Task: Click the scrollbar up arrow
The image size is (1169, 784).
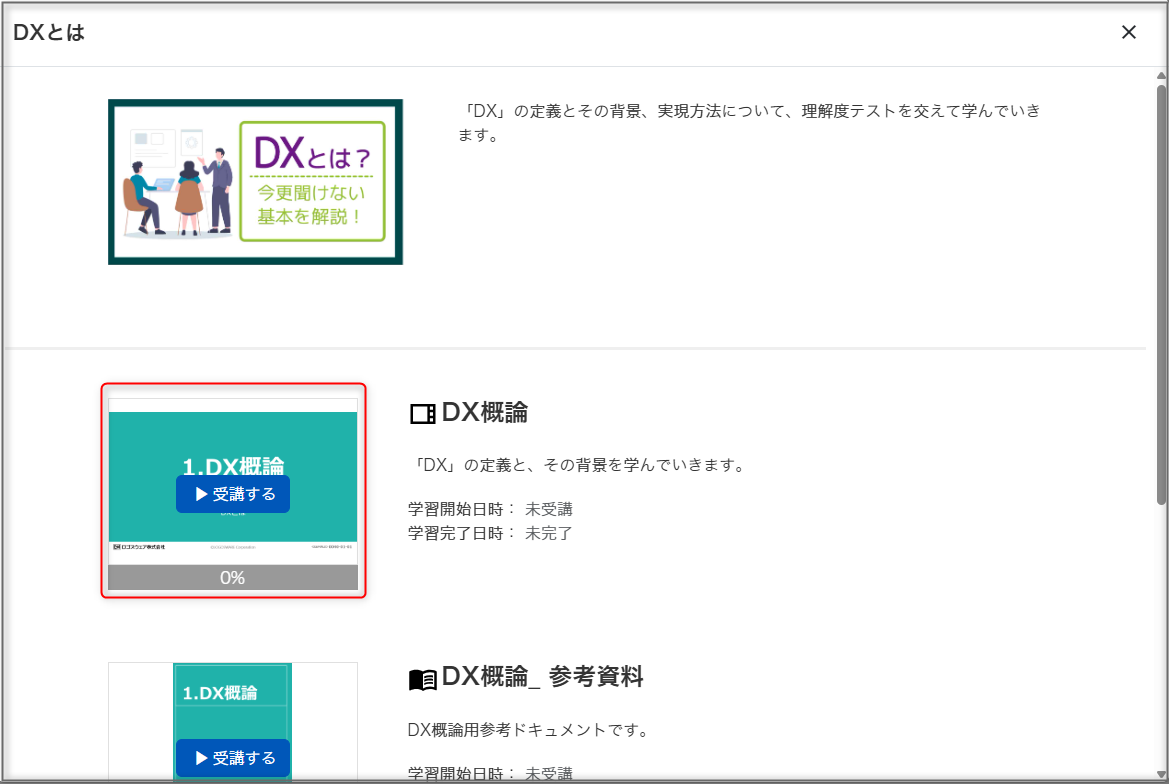Action: click(1161, 75)
